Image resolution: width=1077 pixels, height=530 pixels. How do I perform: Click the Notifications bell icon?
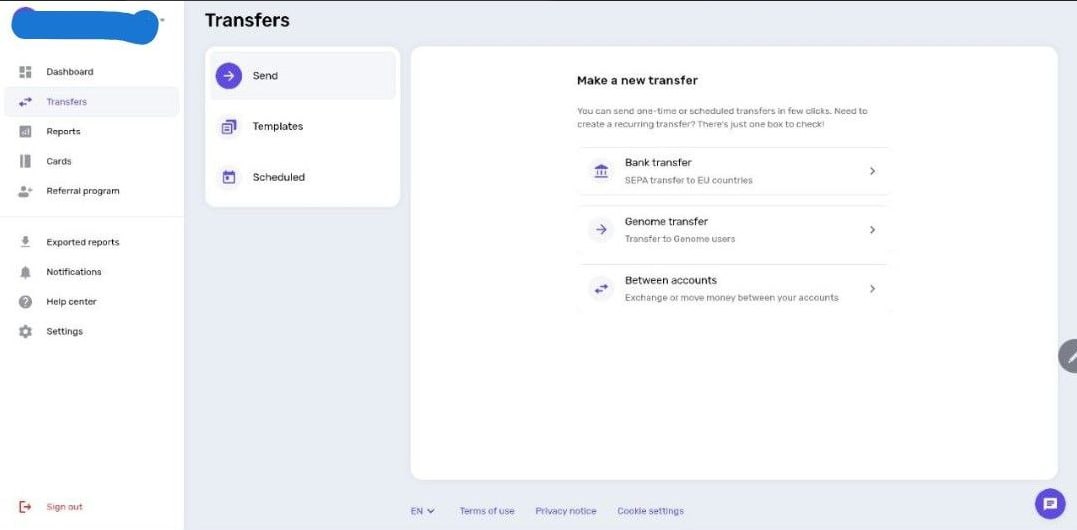pos(25,273)
